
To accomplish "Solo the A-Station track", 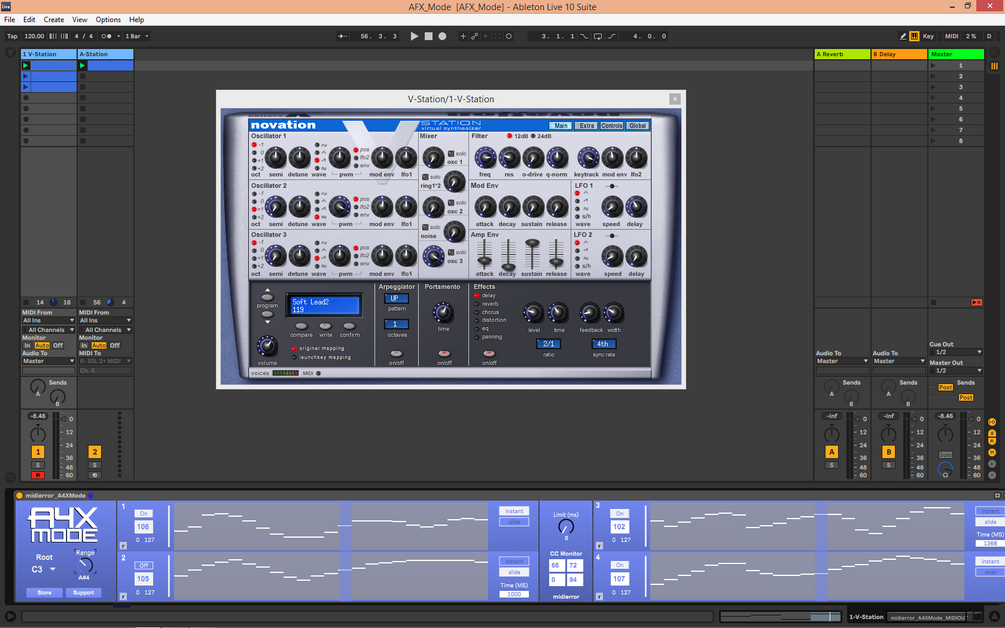I will (x=94, y=465).
